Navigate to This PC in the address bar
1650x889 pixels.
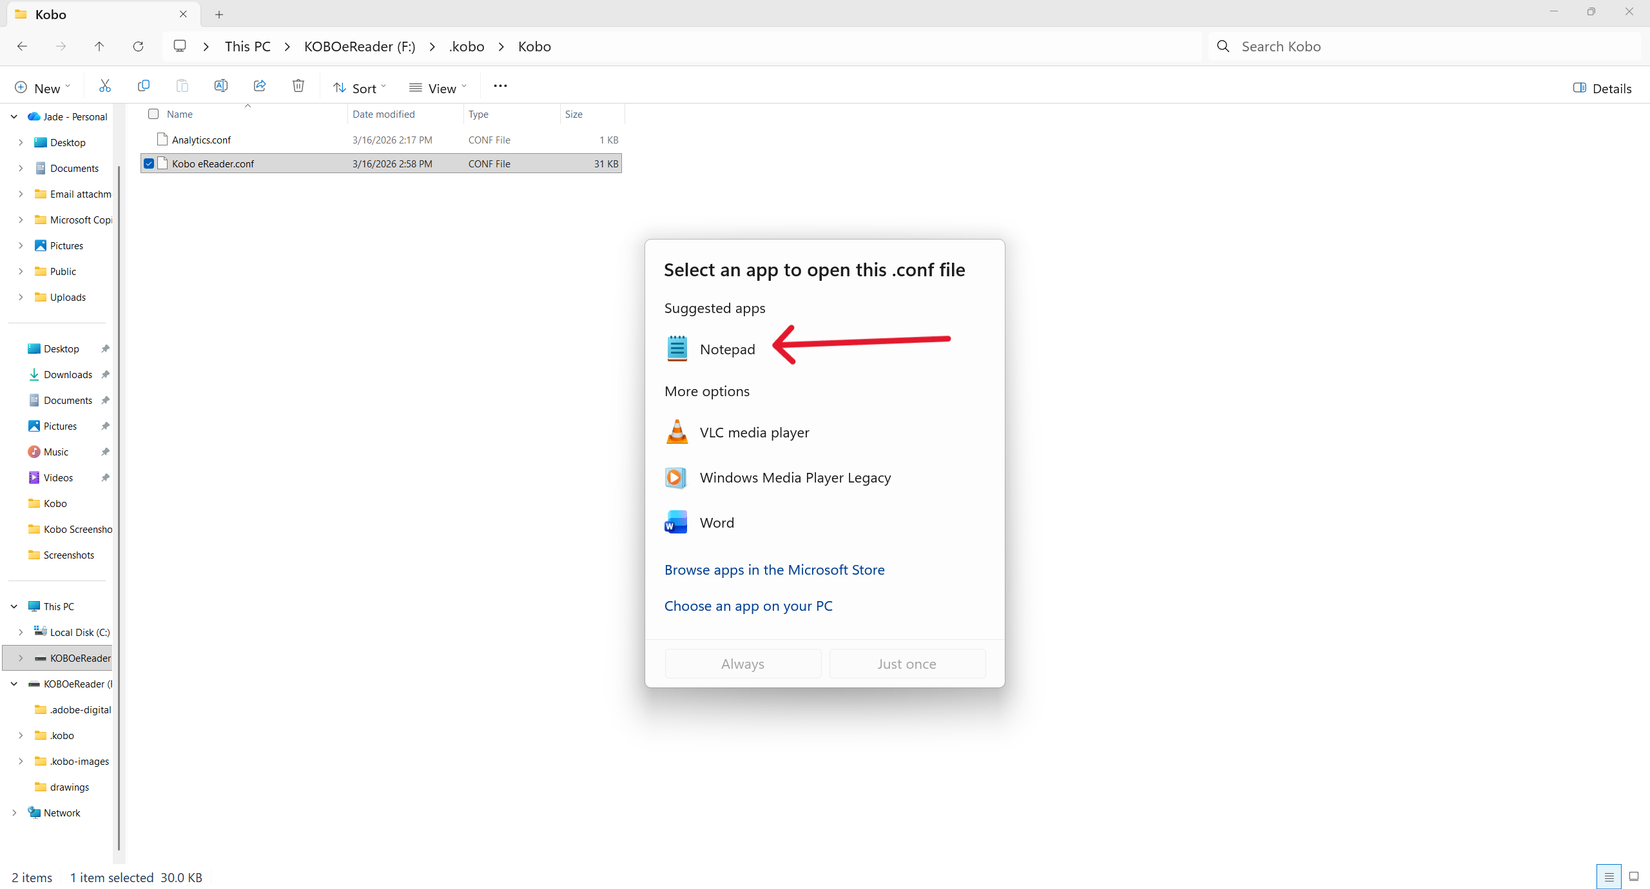(x=247, y=46)
